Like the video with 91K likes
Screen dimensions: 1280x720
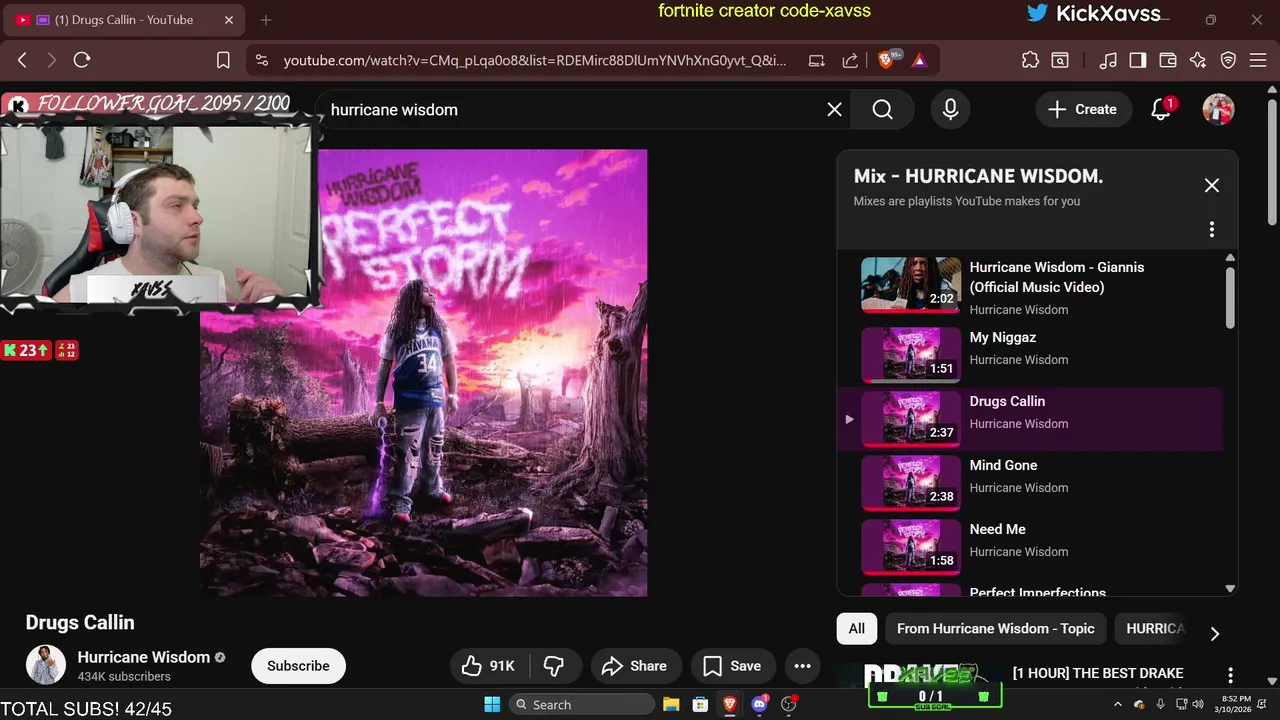pyautogui.click(x=489, y=666)
